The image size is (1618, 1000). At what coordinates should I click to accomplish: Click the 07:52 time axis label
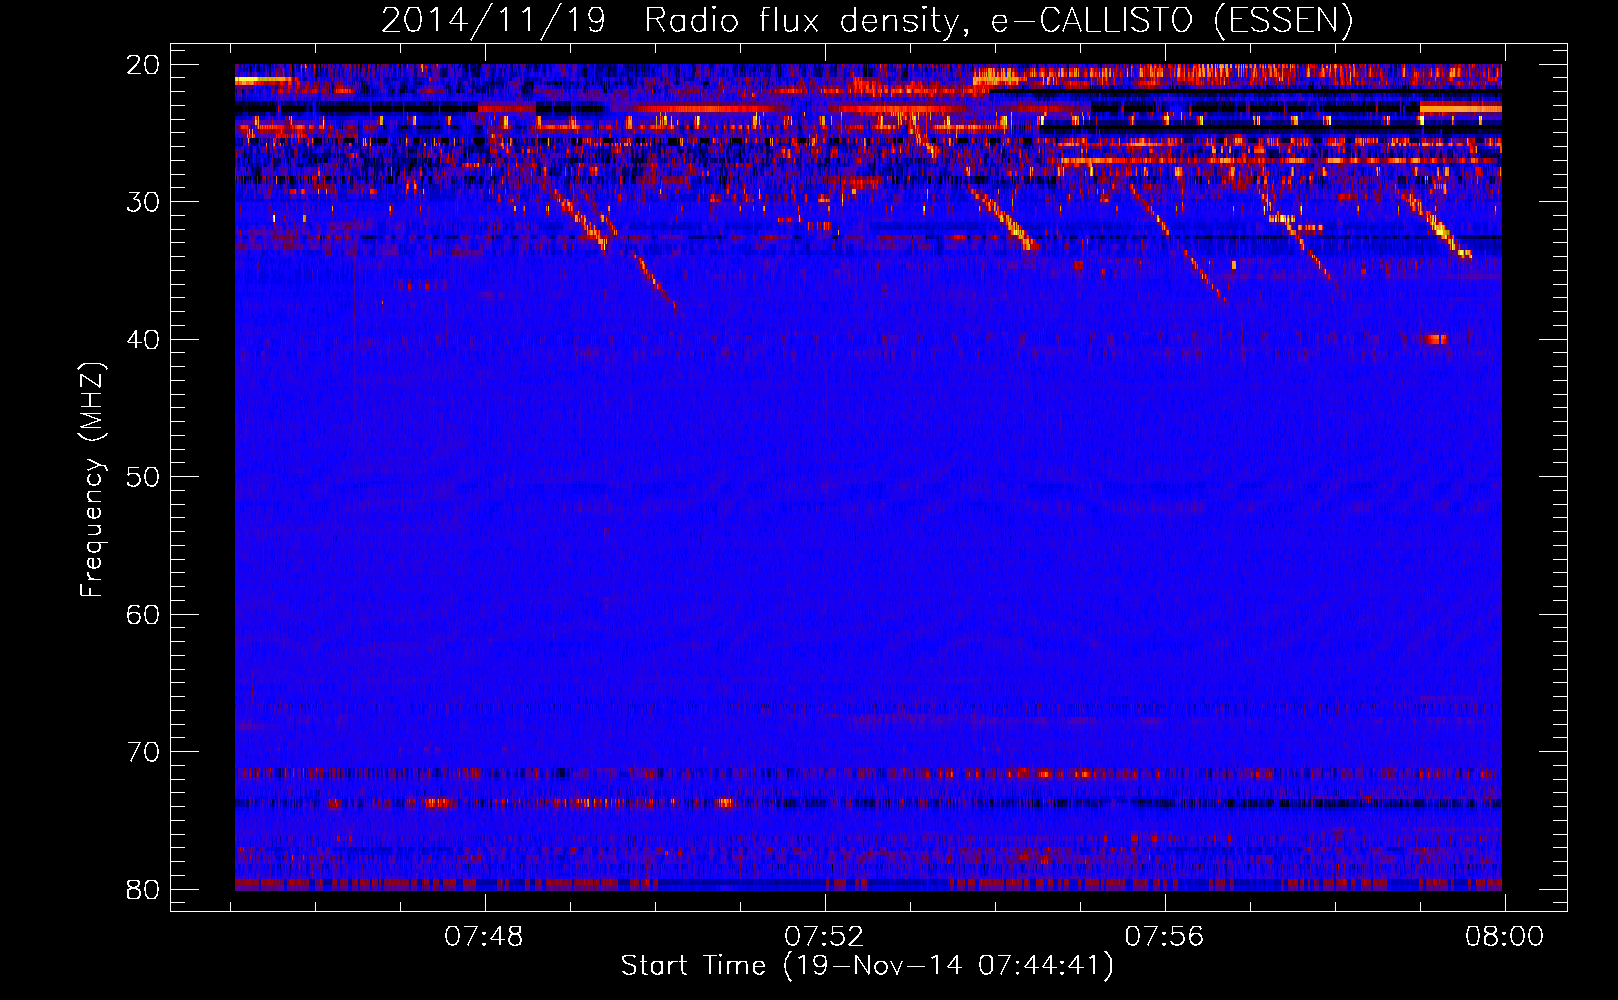[x=824, y=937]
